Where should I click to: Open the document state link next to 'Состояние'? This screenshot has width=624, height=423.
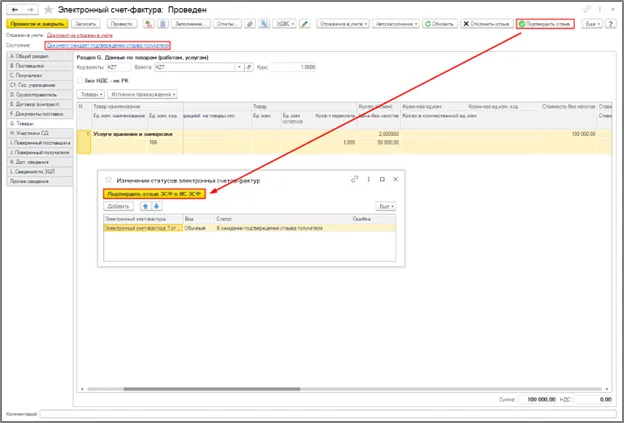[108, 45]
